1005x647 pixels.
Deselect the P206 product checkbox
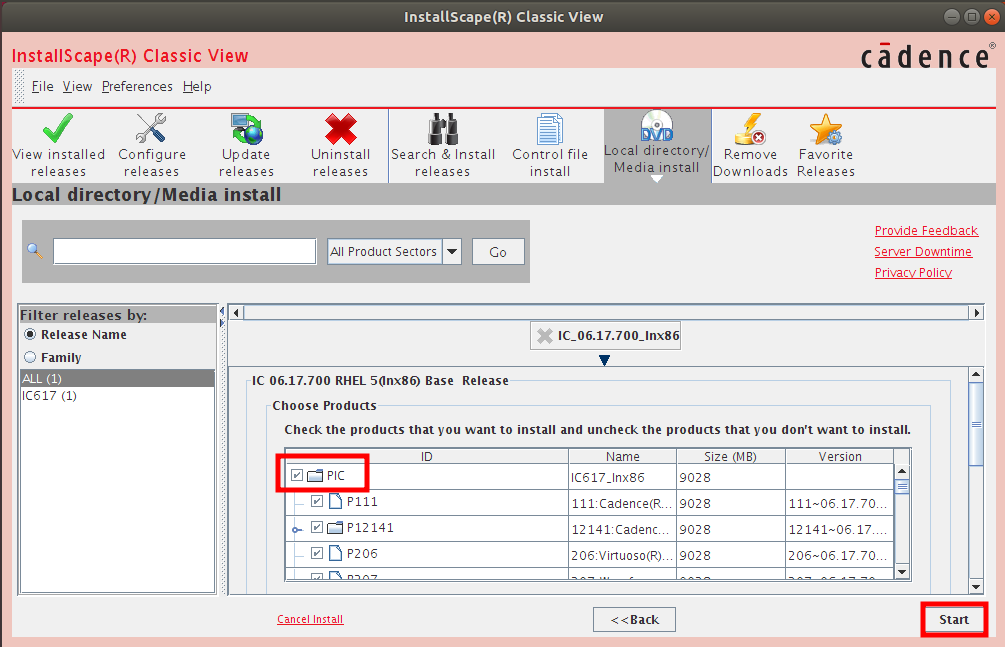coord(317,553)
